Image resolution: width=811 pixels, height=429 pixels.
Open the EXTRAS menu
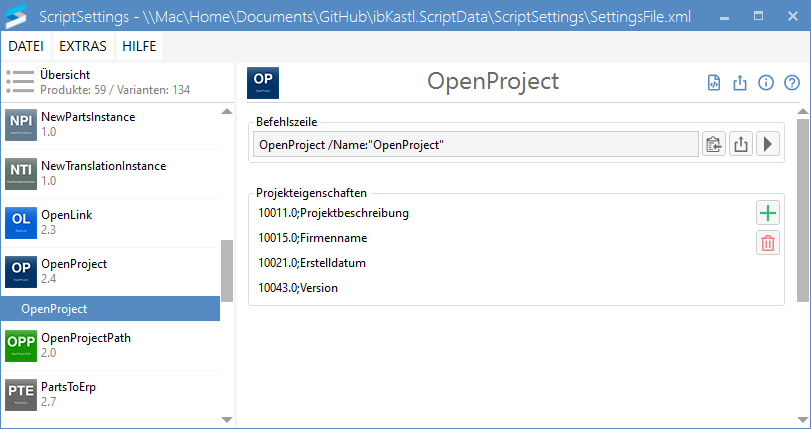(x=83, y=47)
